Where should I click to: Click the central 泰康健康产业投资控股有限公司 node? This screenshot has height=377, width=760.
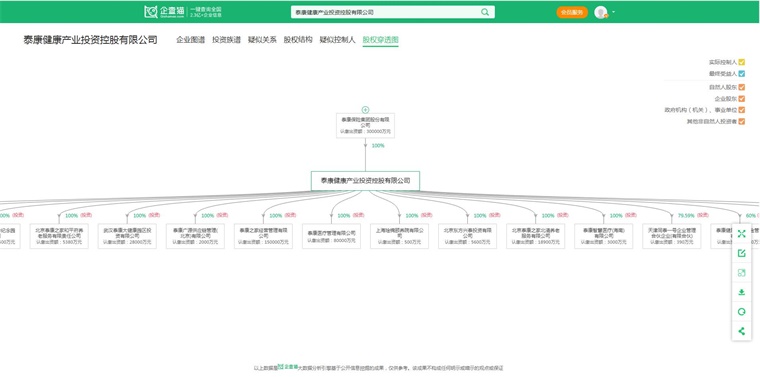pyautogui.click(x=365, y=181)
